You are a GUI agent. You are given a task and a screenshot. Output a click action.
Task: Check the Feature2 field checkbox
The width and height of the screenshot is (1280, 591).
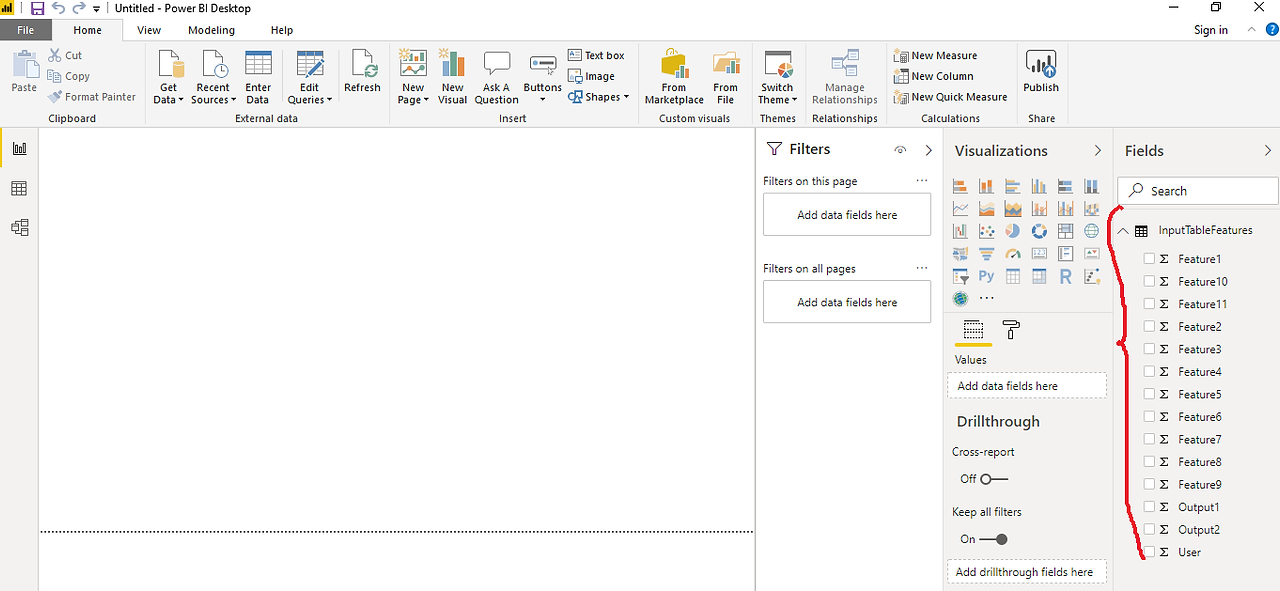[x=1149, y=327]
